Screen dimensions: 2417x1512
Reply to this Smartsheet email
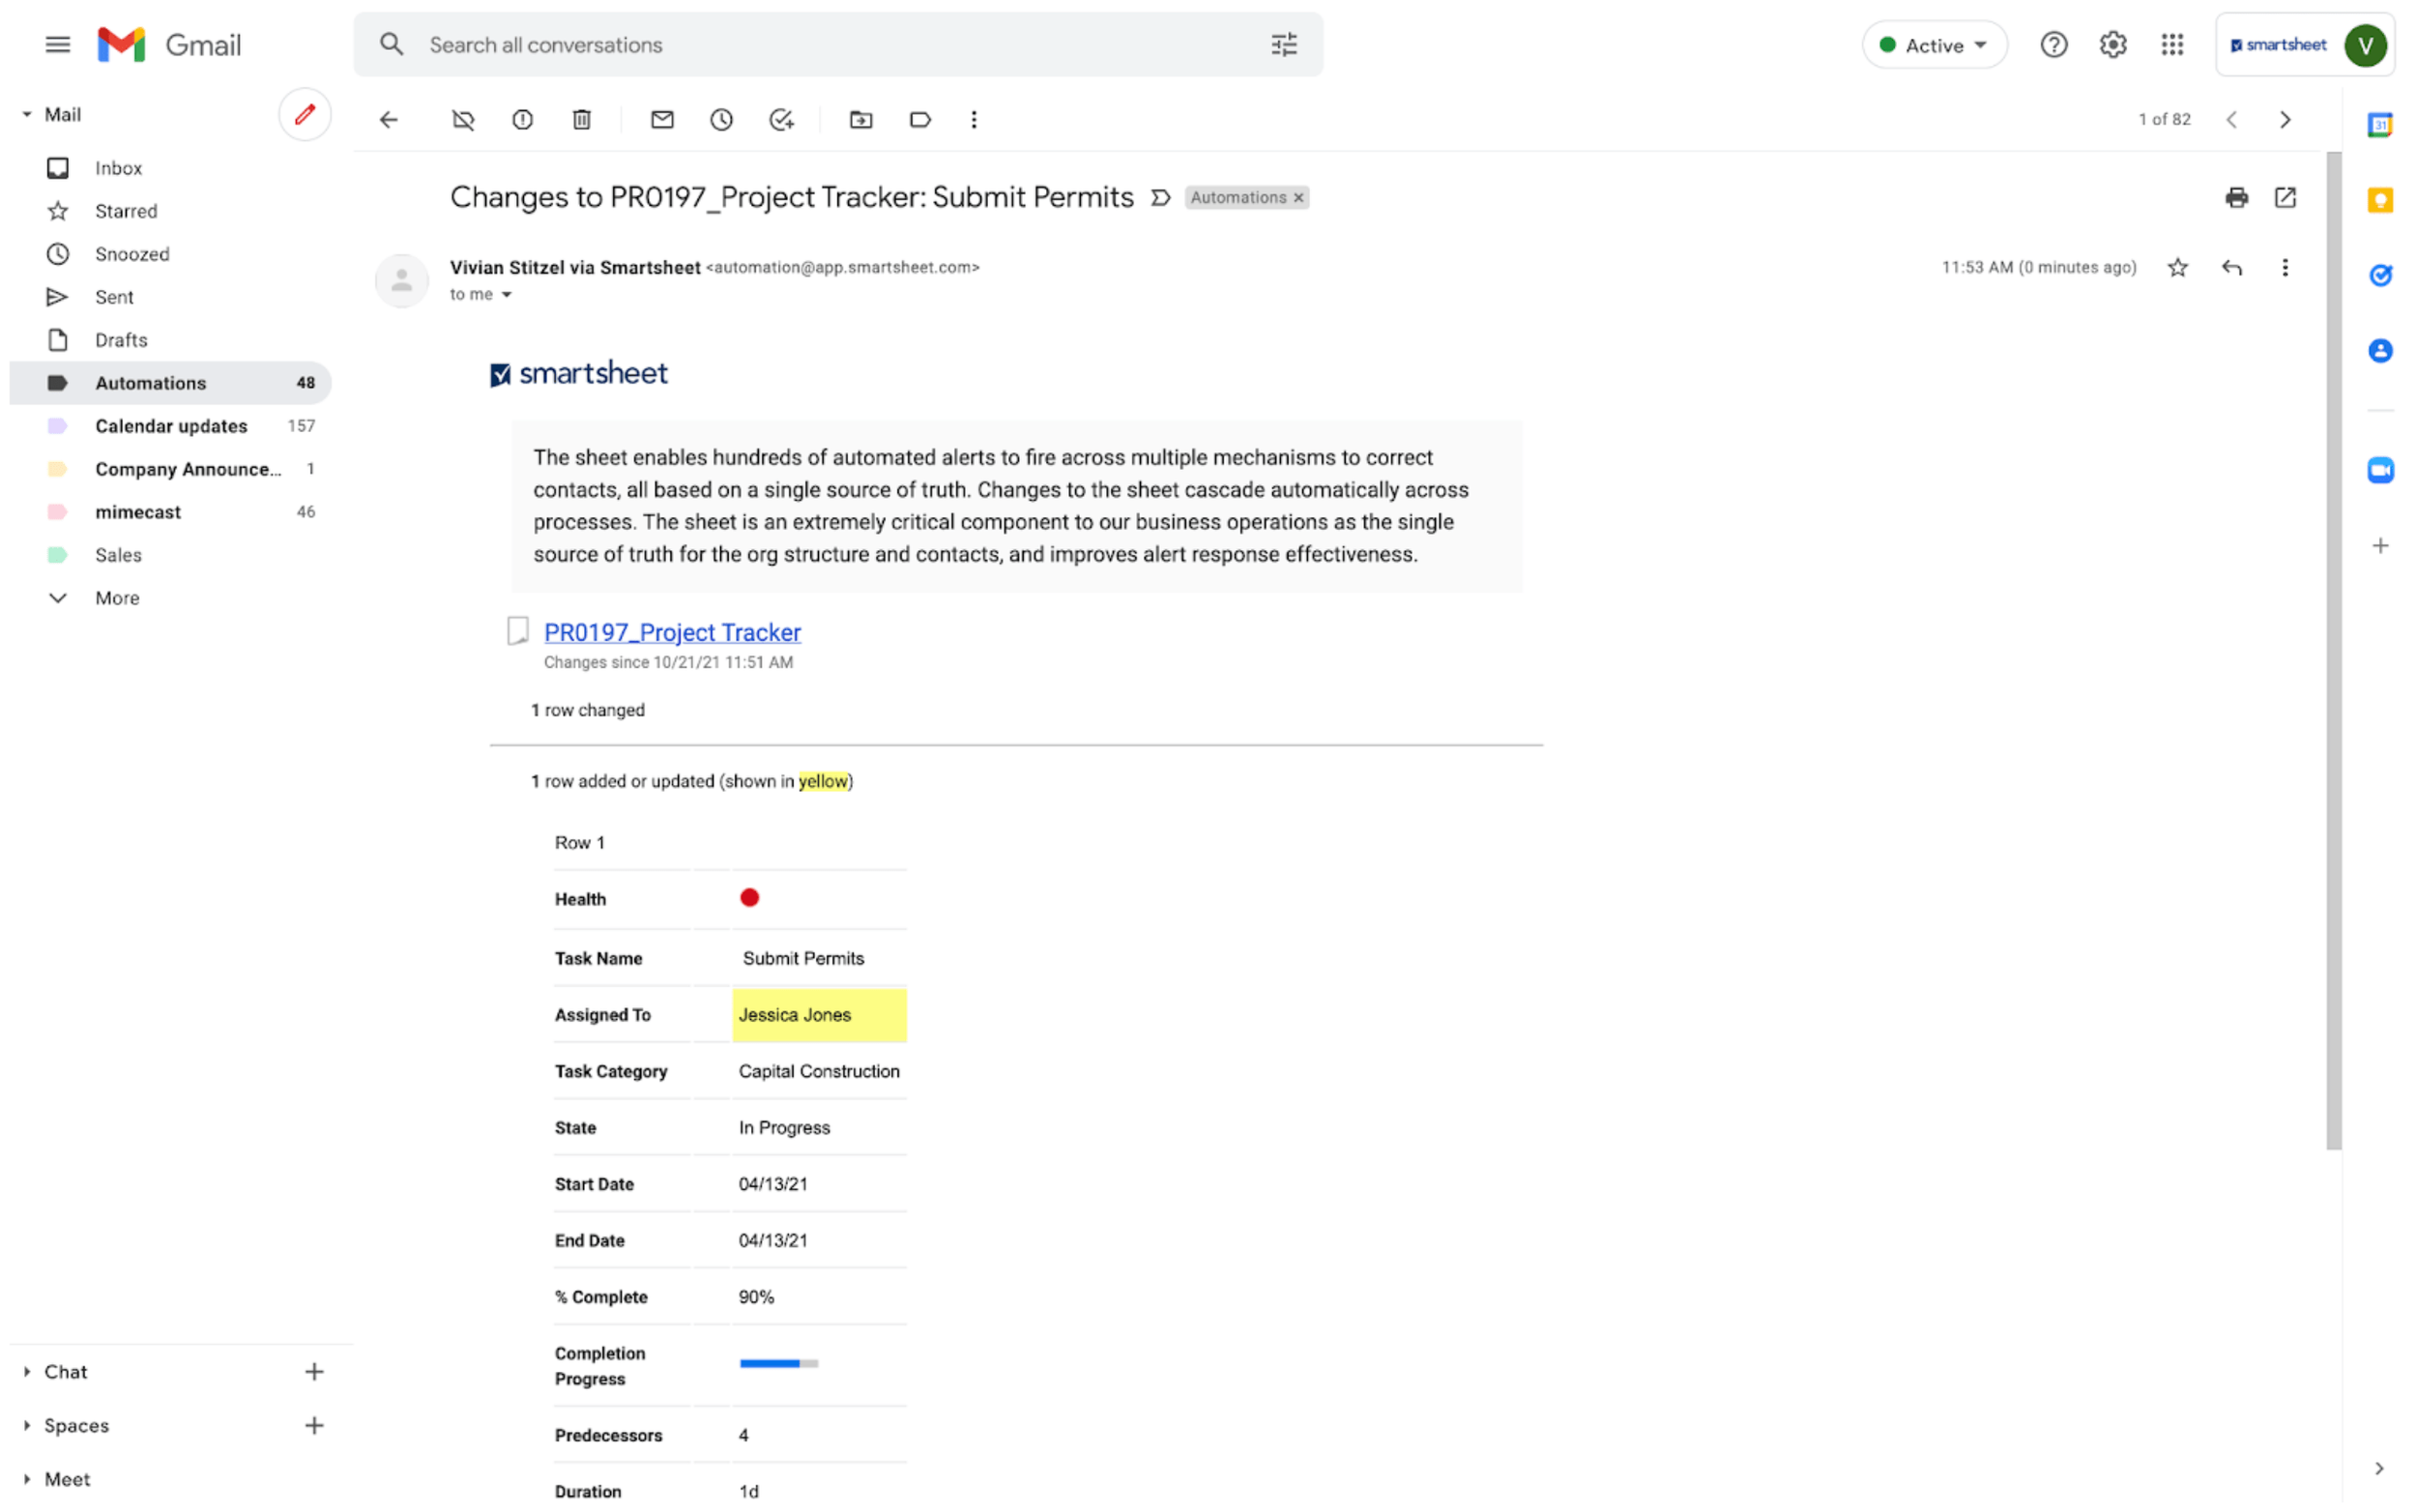[x=2233, y=267]
